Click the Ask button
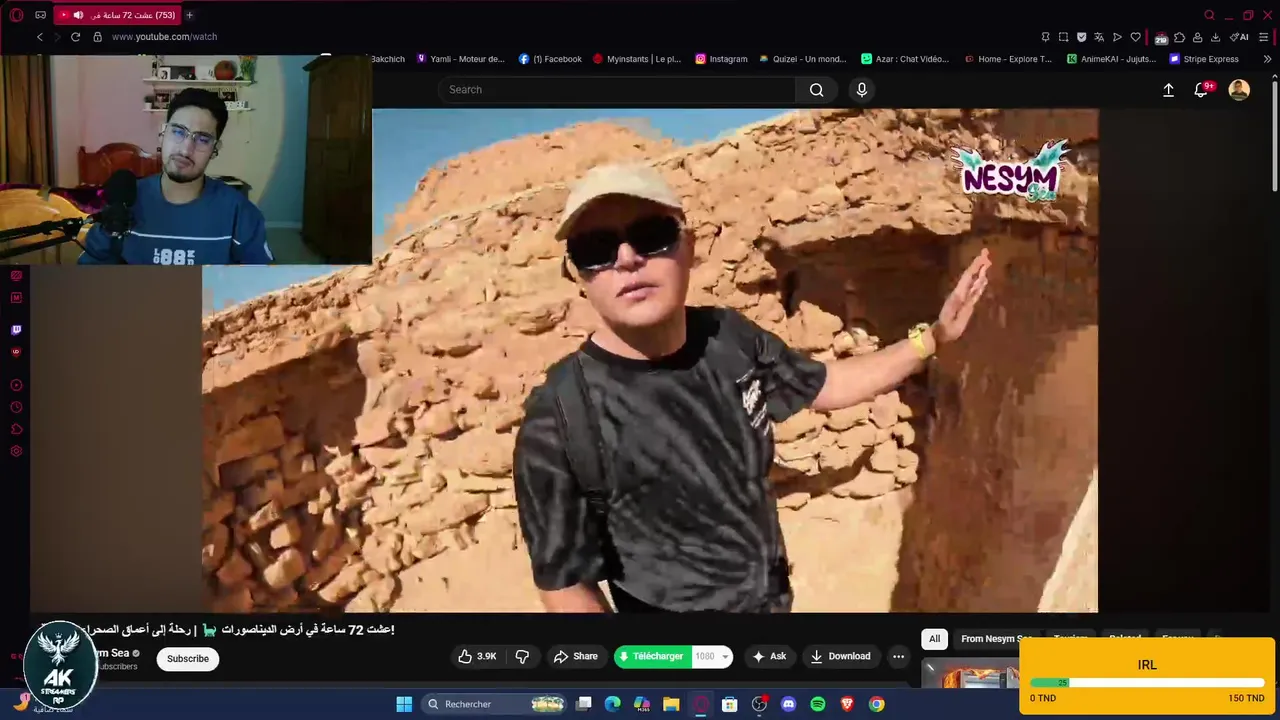 tap(768, 656)
